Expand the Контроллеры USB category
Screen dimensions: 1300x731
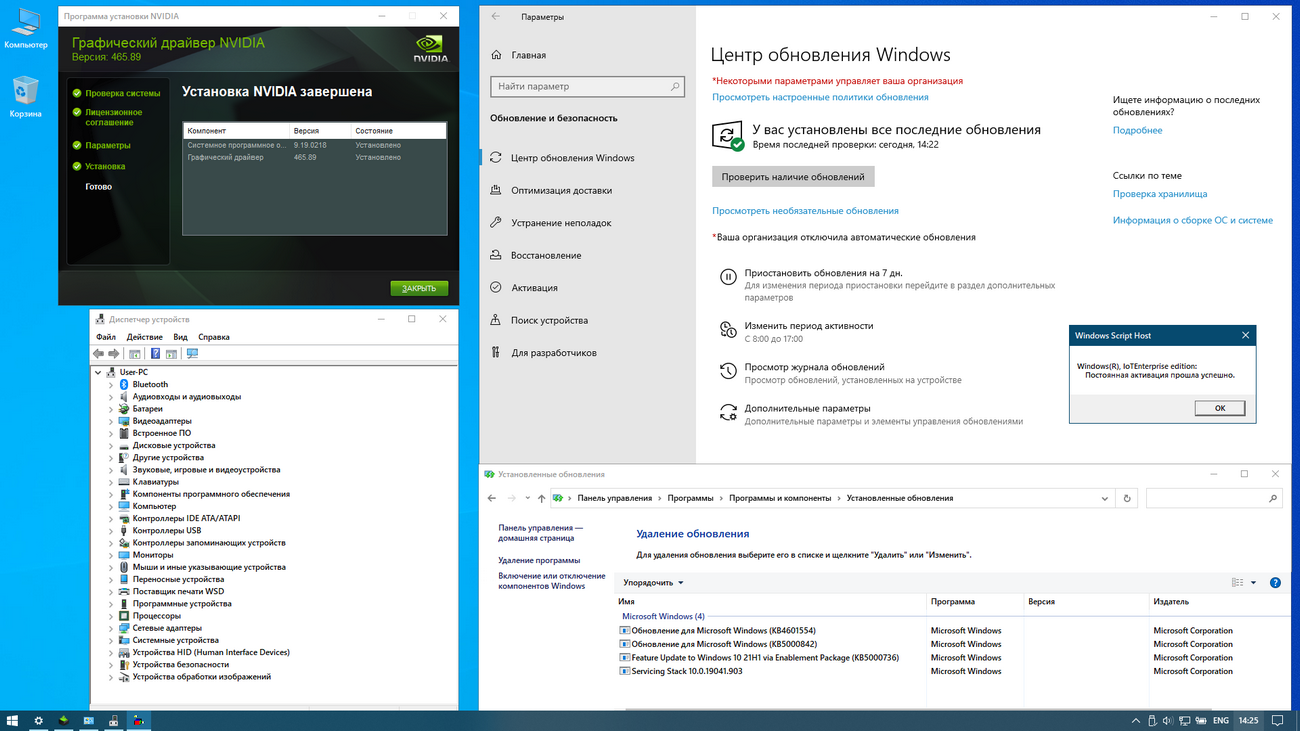[111, 530]
